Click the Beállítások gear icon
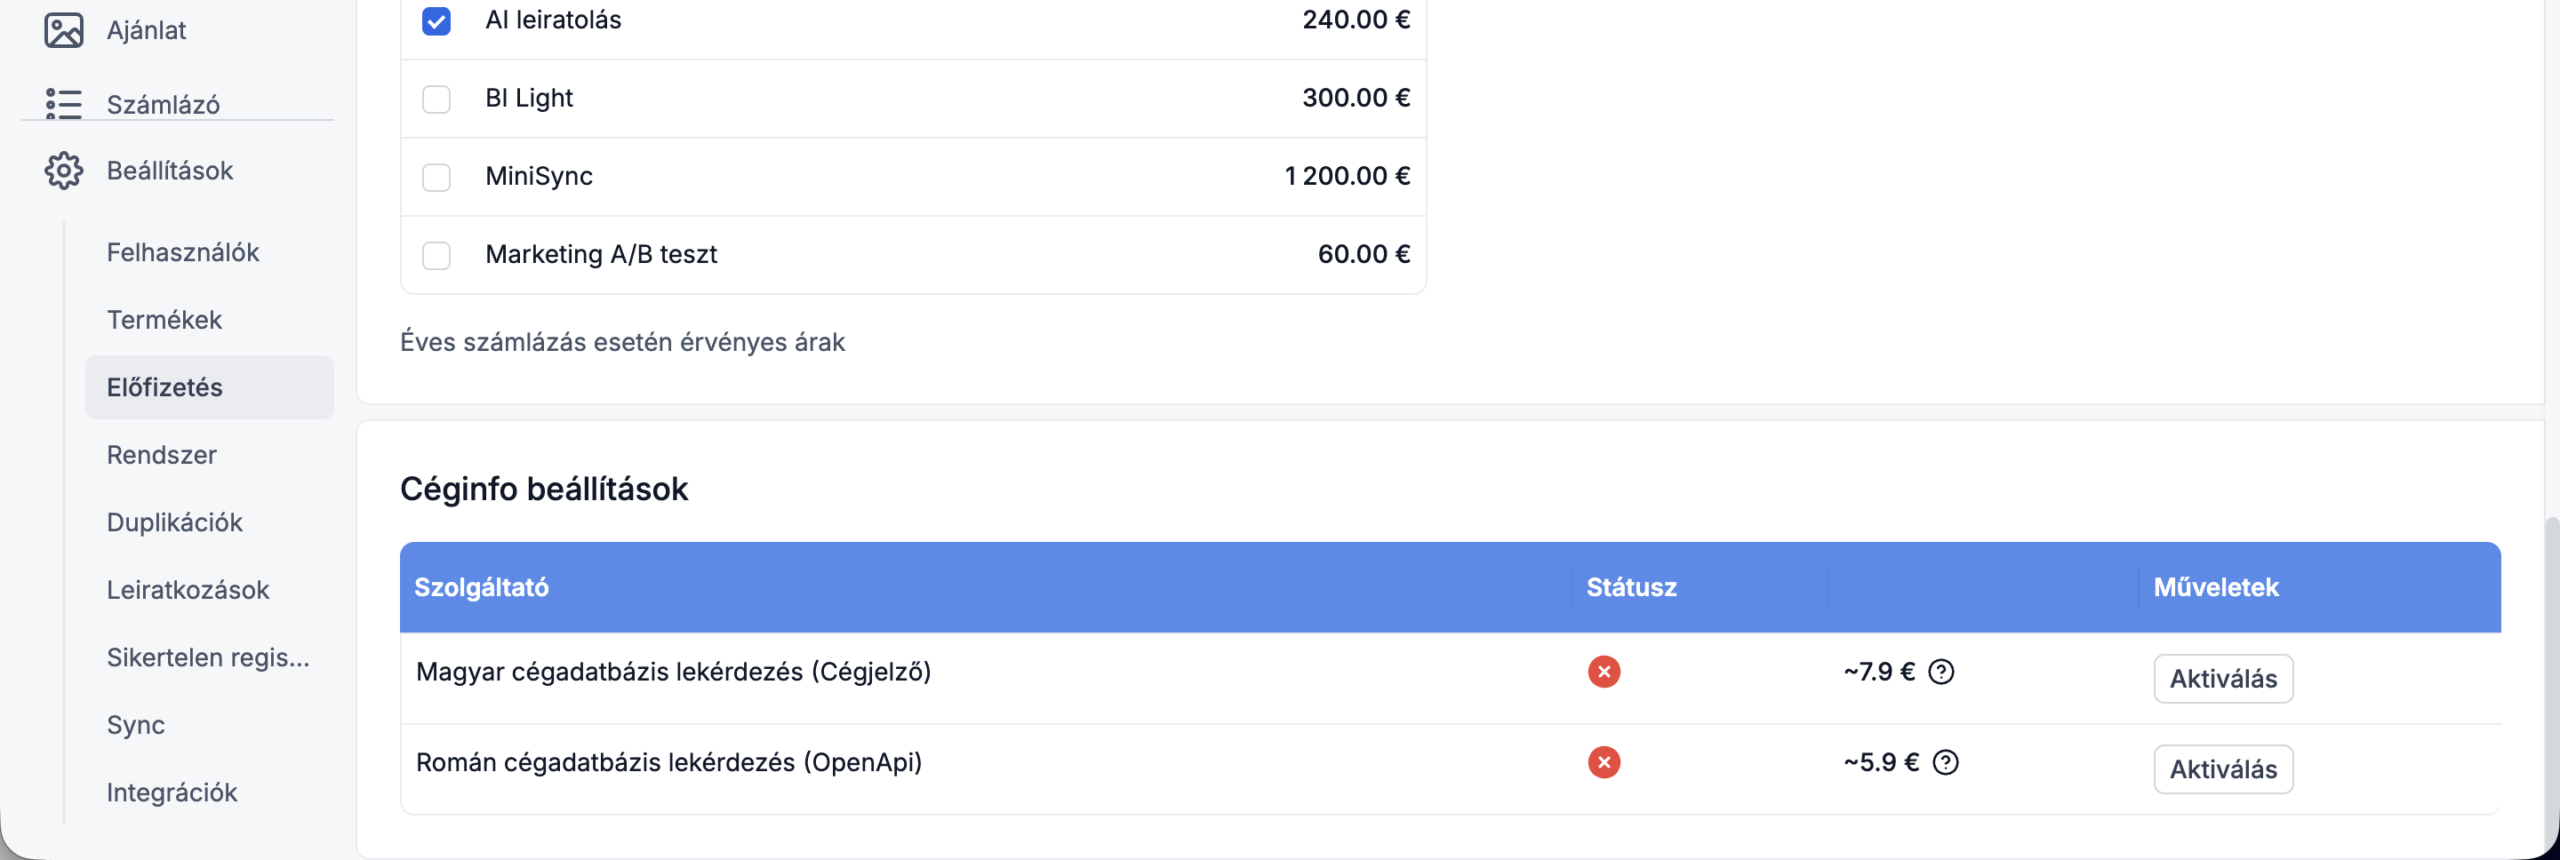 click(64, 171)
